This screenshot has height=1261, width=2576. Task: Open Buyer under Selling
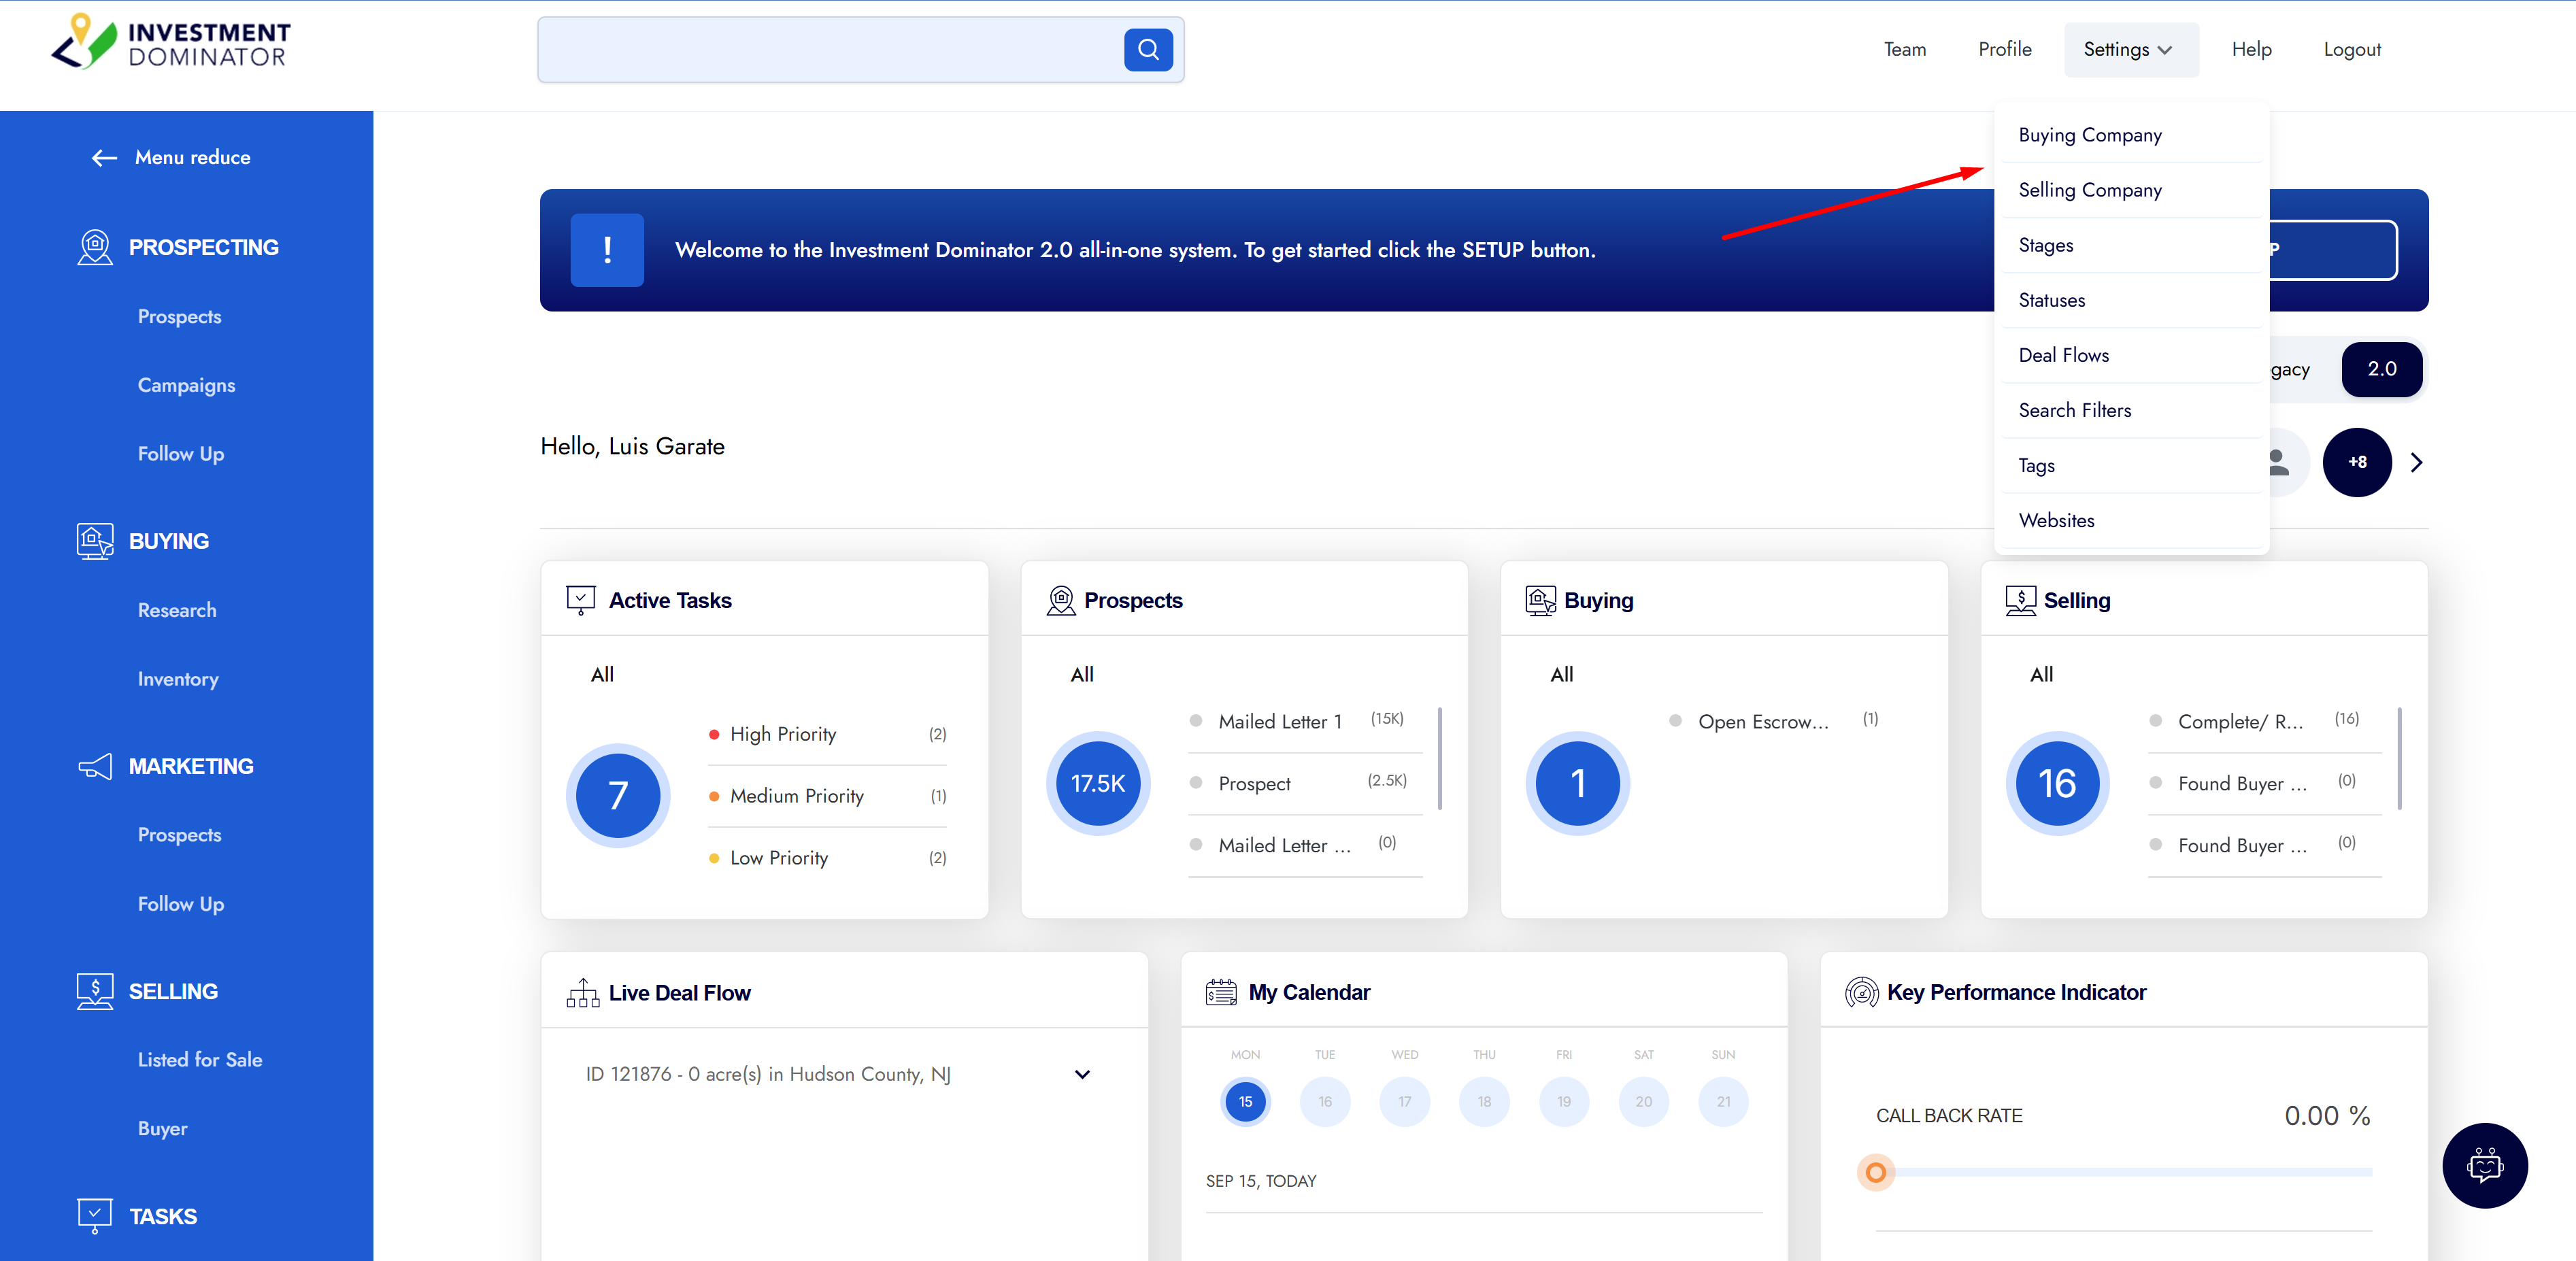pos(163,1129)
